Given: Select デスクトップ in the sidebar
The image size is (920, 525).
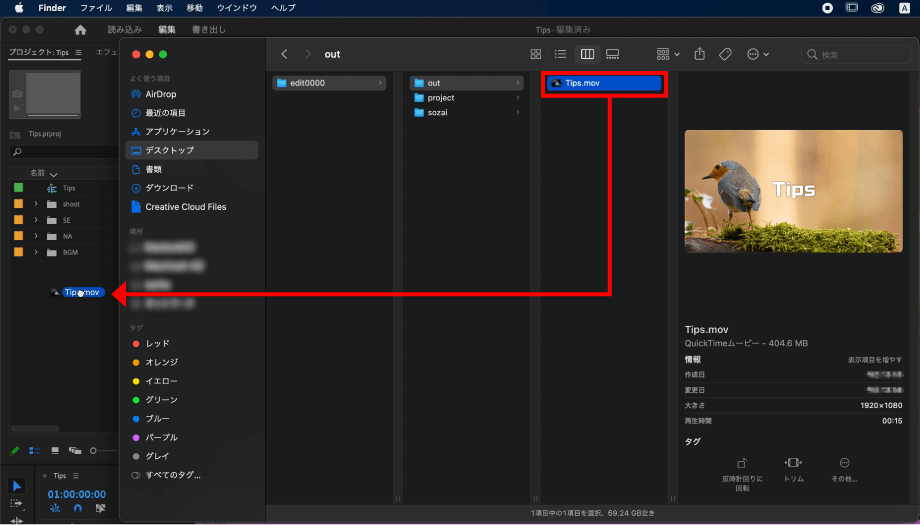Looking at the screenshot, I should pos(191,150).
